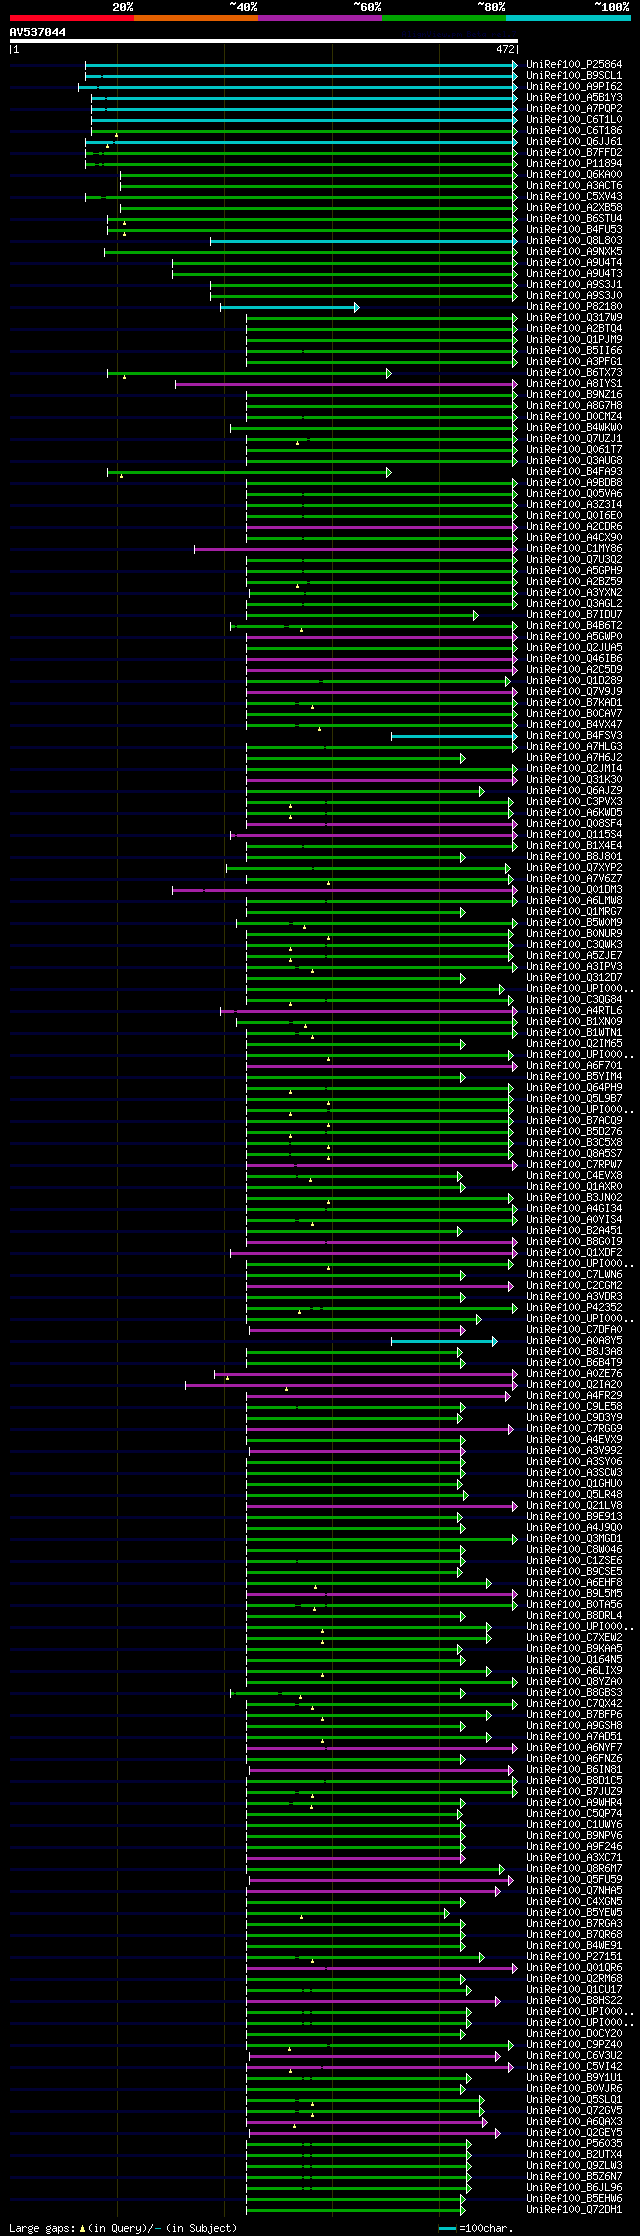Choose the UniRef100_A9U4T3 entry
The height and width of the screenshot is (2236, 640).
click(574, 274)
